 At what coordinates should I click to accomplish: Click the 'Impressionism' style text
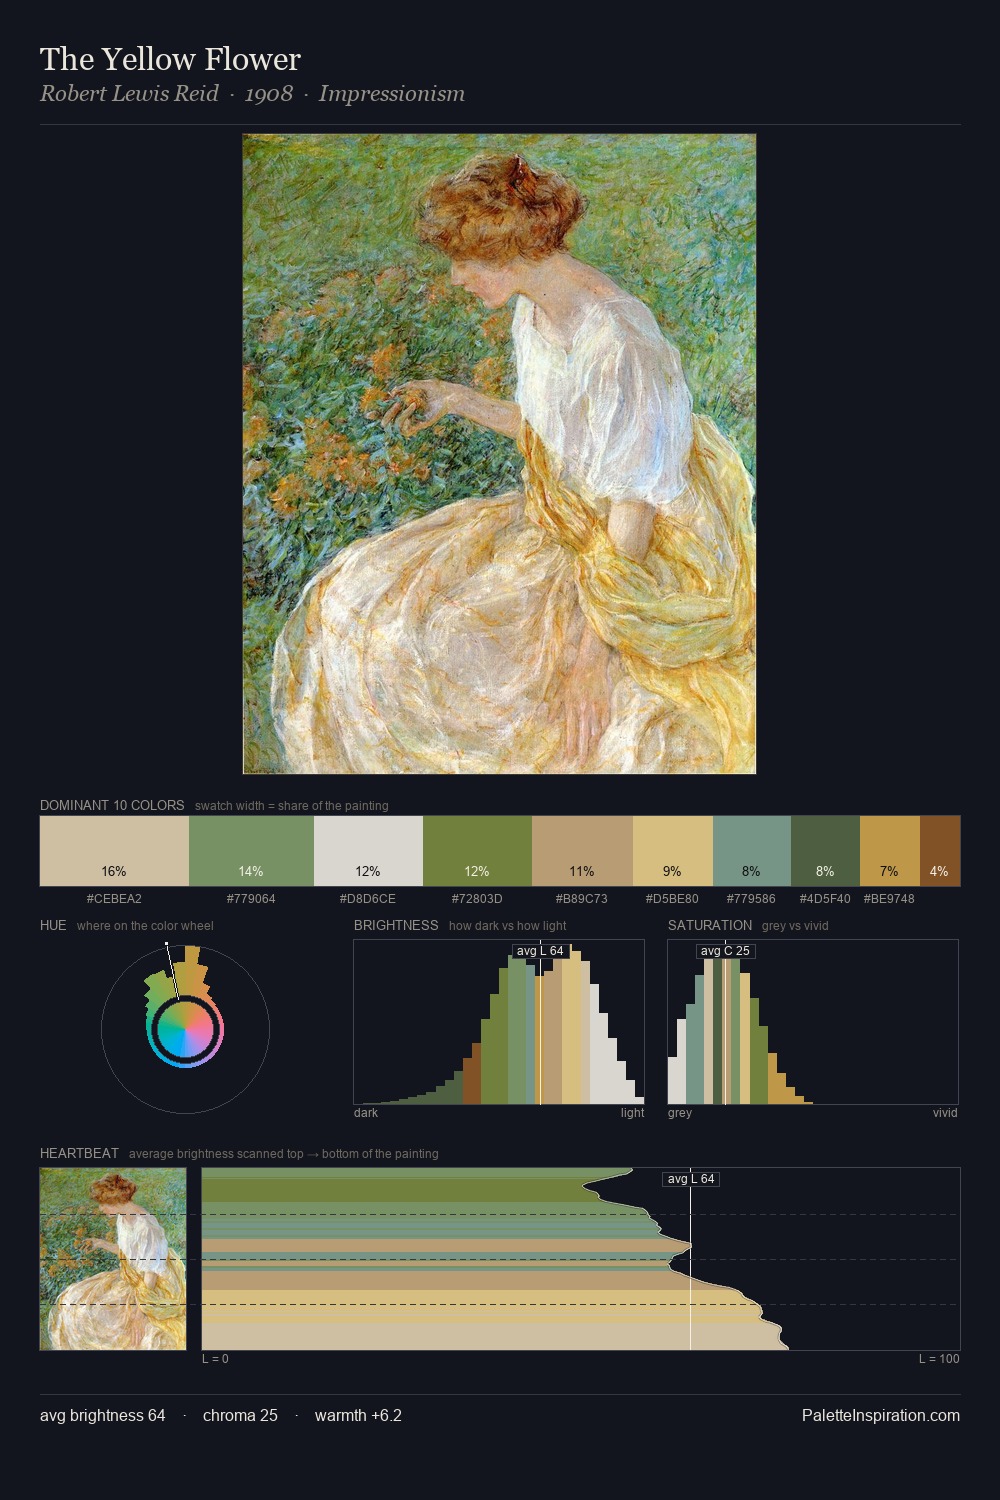click(392, 94)
